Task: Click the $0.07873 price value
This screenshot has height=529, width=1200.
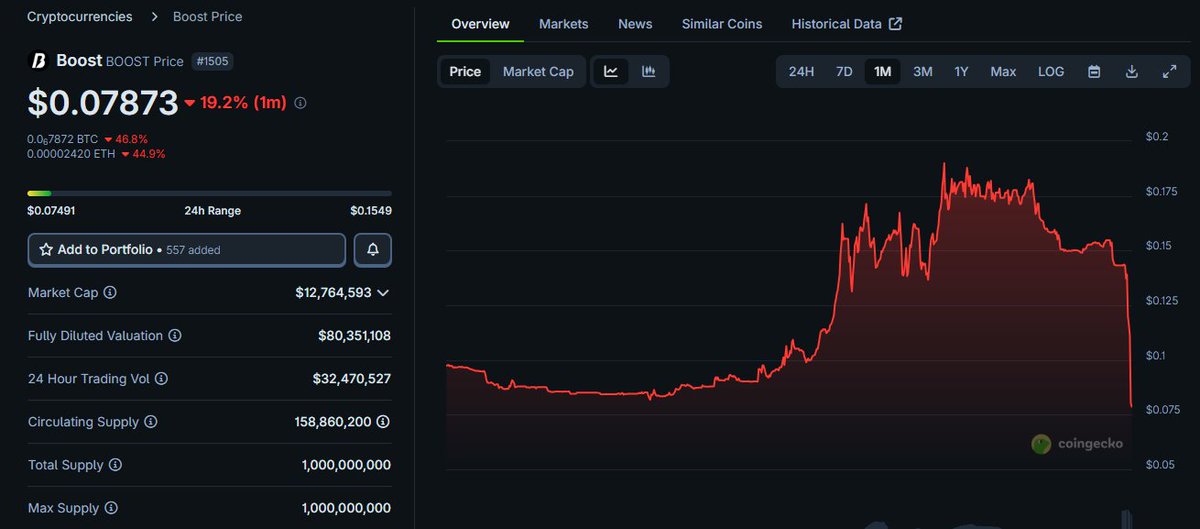Action: point(103,102)
